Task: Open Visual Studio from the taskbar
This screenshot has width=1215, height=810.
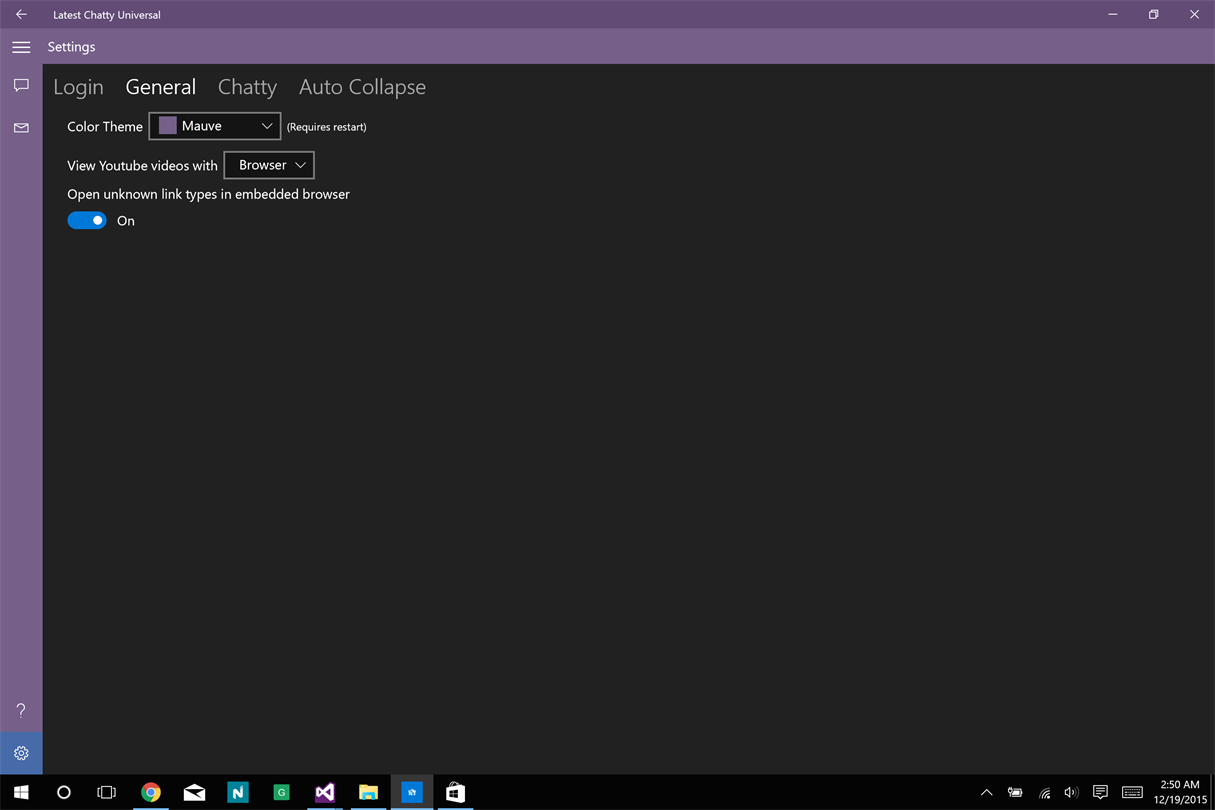Action: [x=325, y=792]
